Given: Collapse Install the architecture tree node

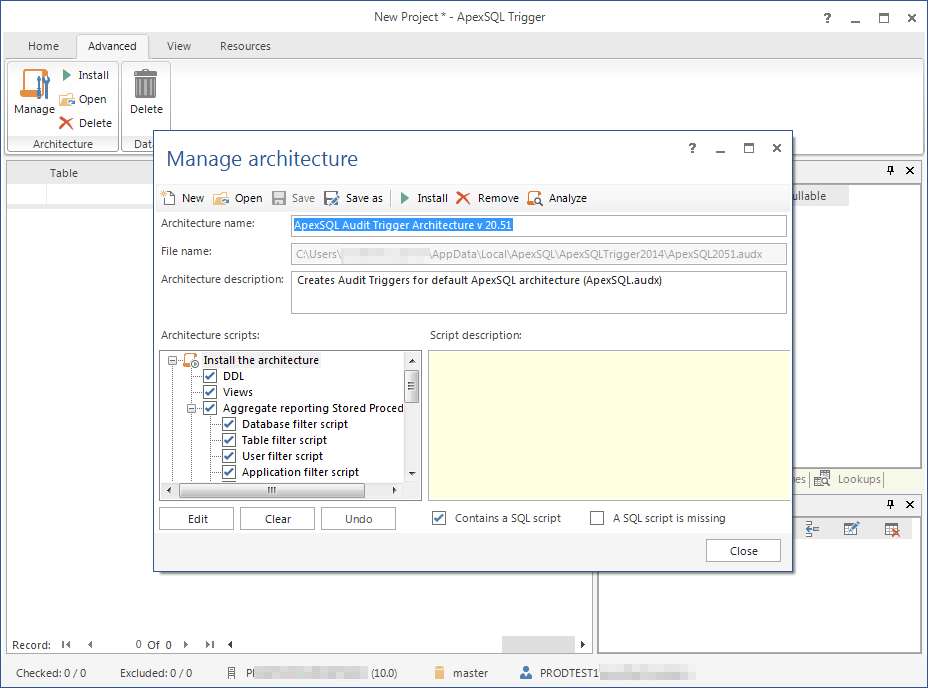Looking at the screenshot, I should (172, 360).
